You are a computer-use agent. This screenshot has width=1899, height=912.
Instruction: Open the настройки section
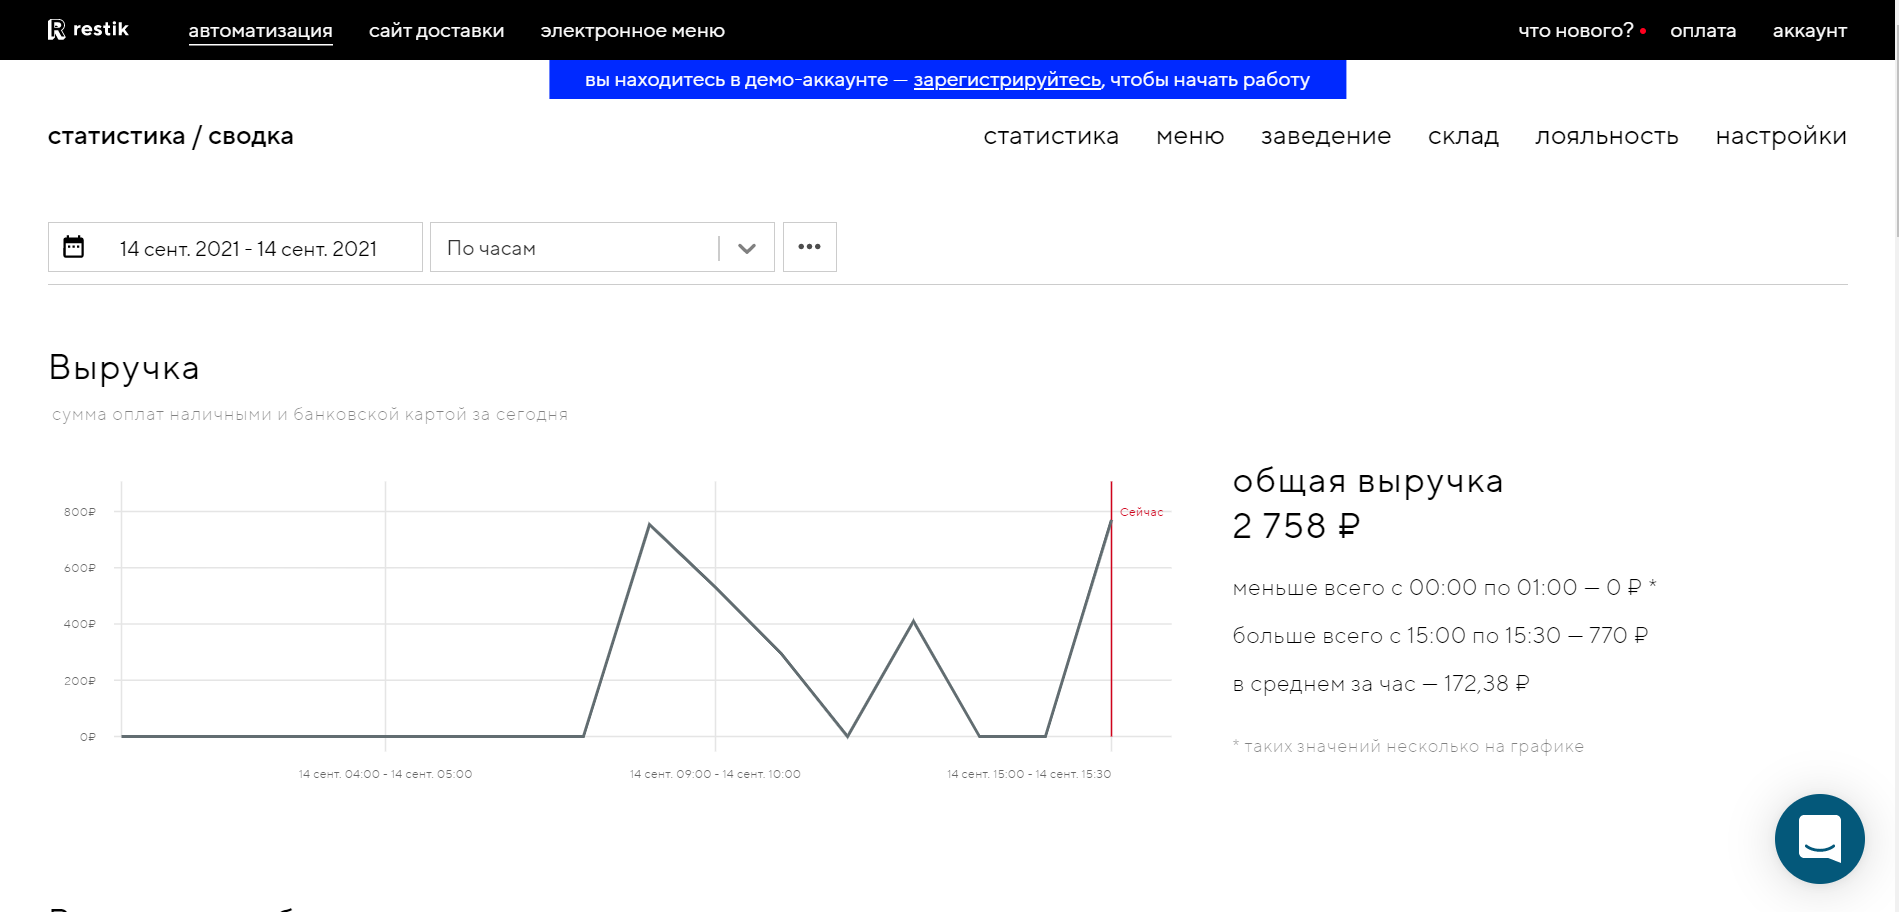(1781, 136)
